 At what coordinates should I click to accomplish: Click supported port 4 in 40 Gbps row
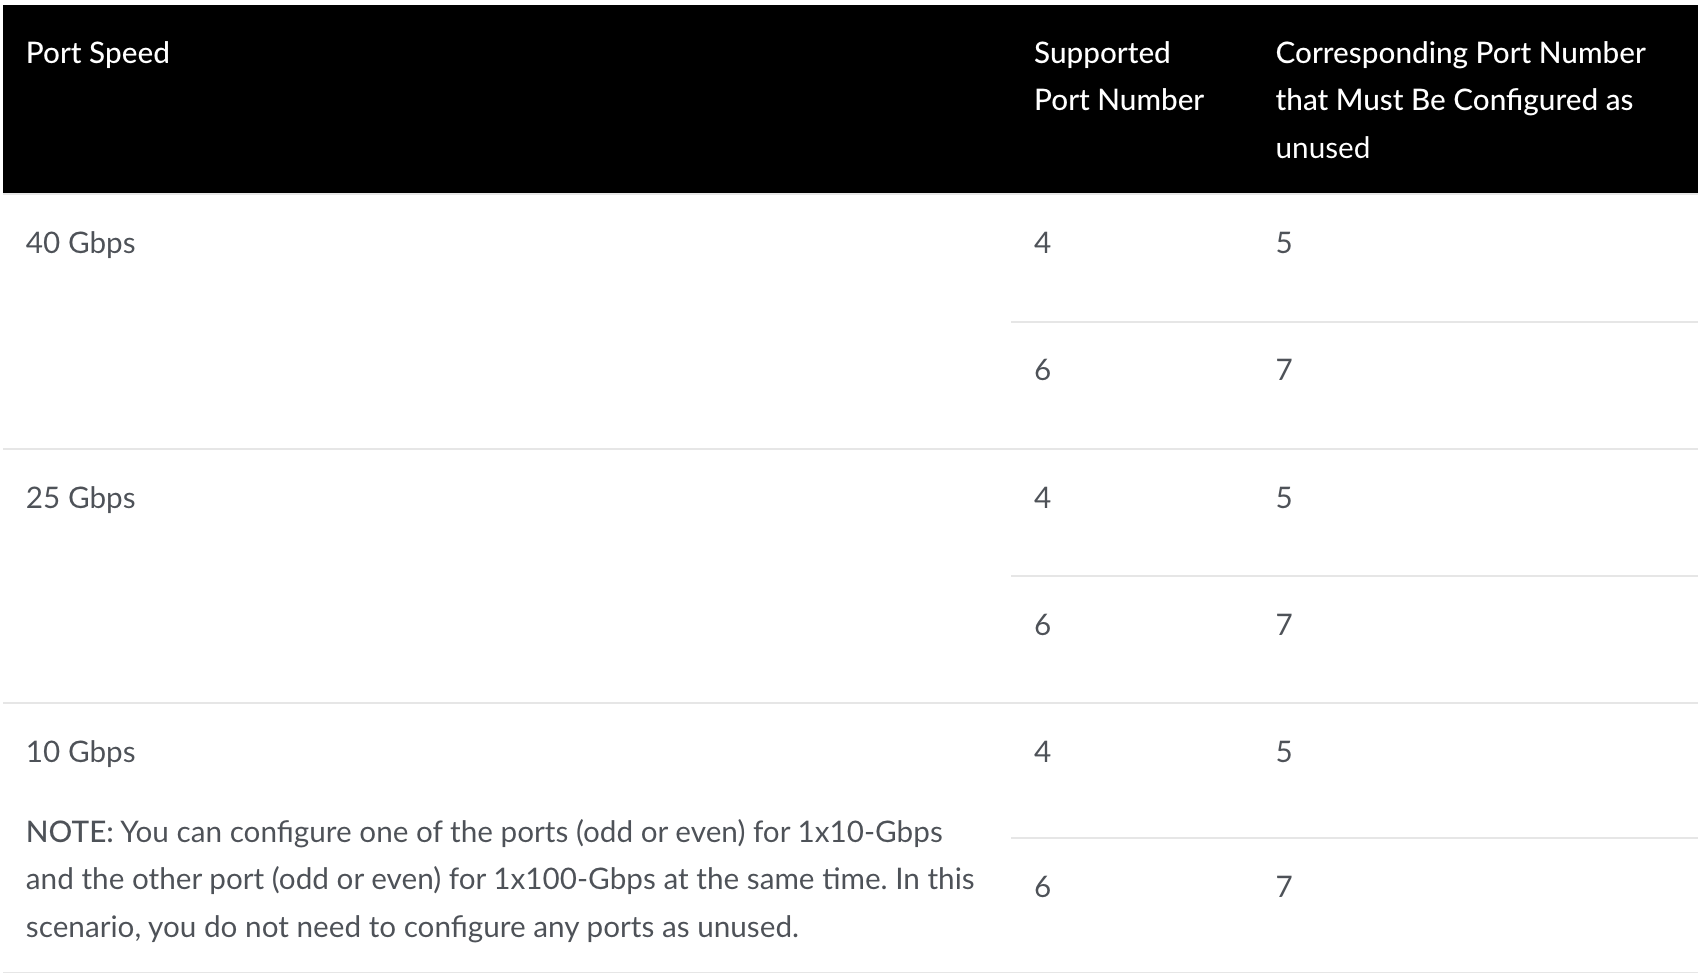tap(1042, 243)
